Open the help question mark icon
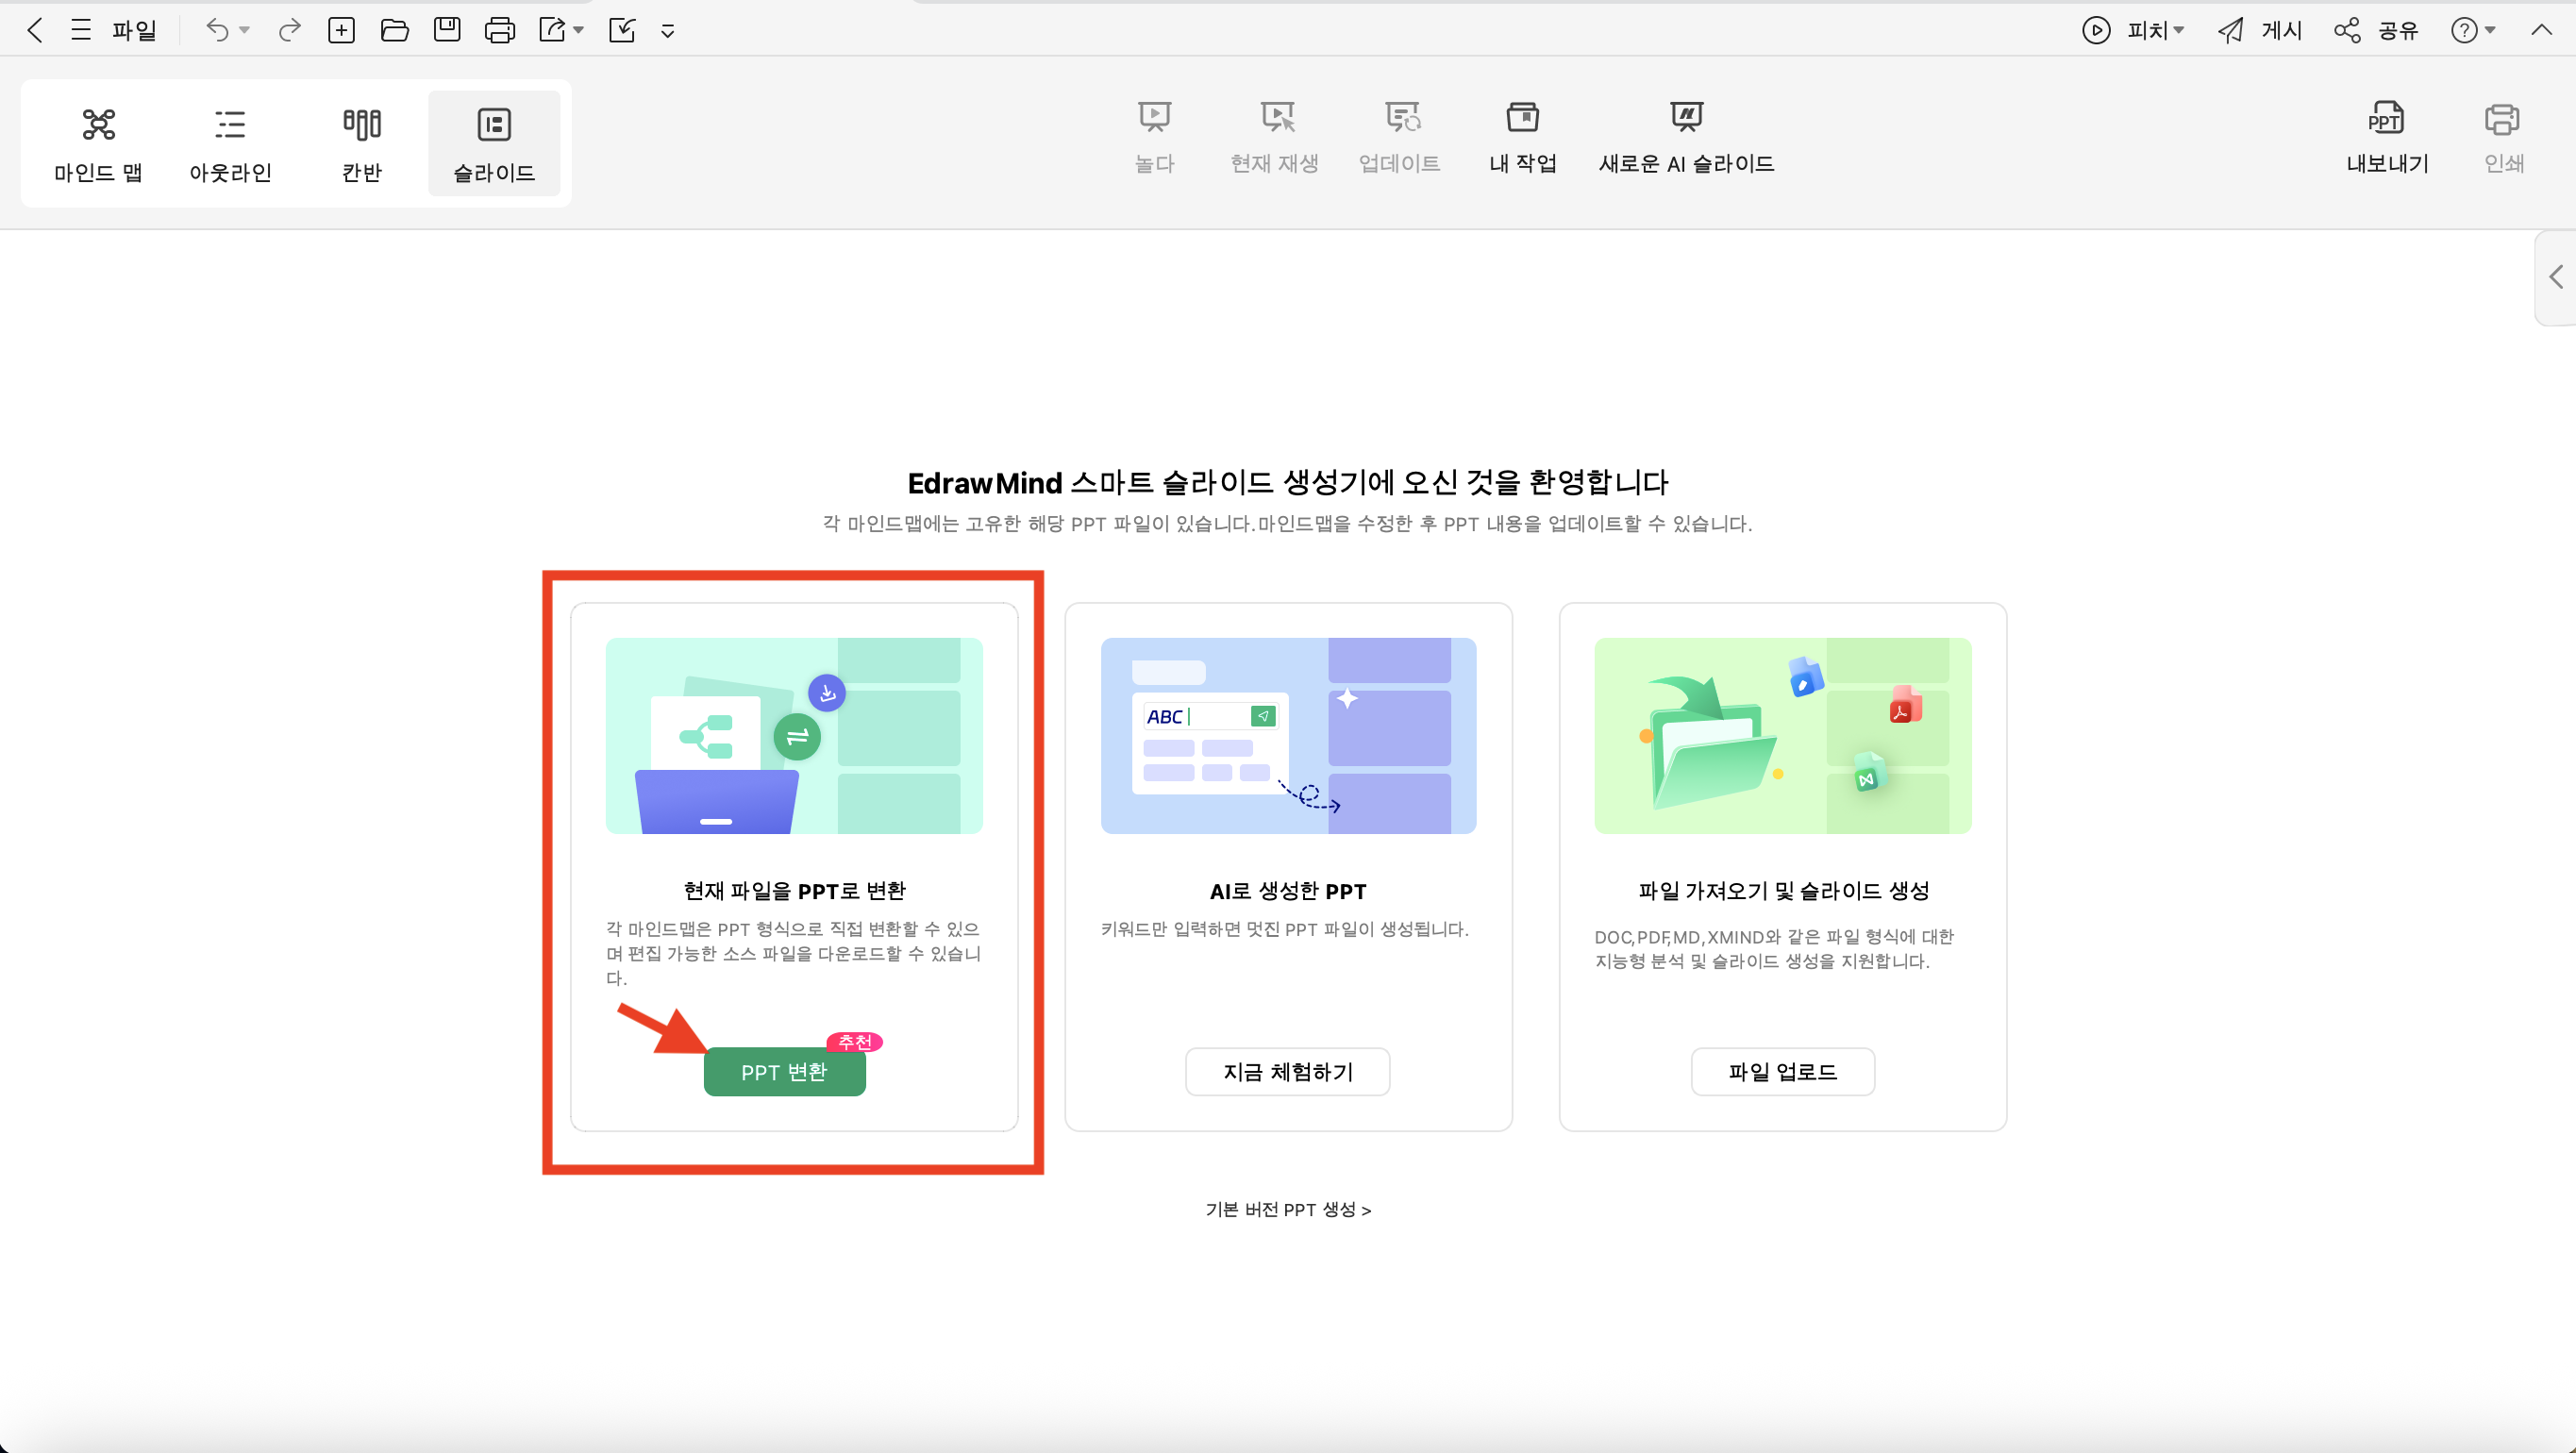This screenshot has height=1453, width=2576. (x=2464, y=30)
